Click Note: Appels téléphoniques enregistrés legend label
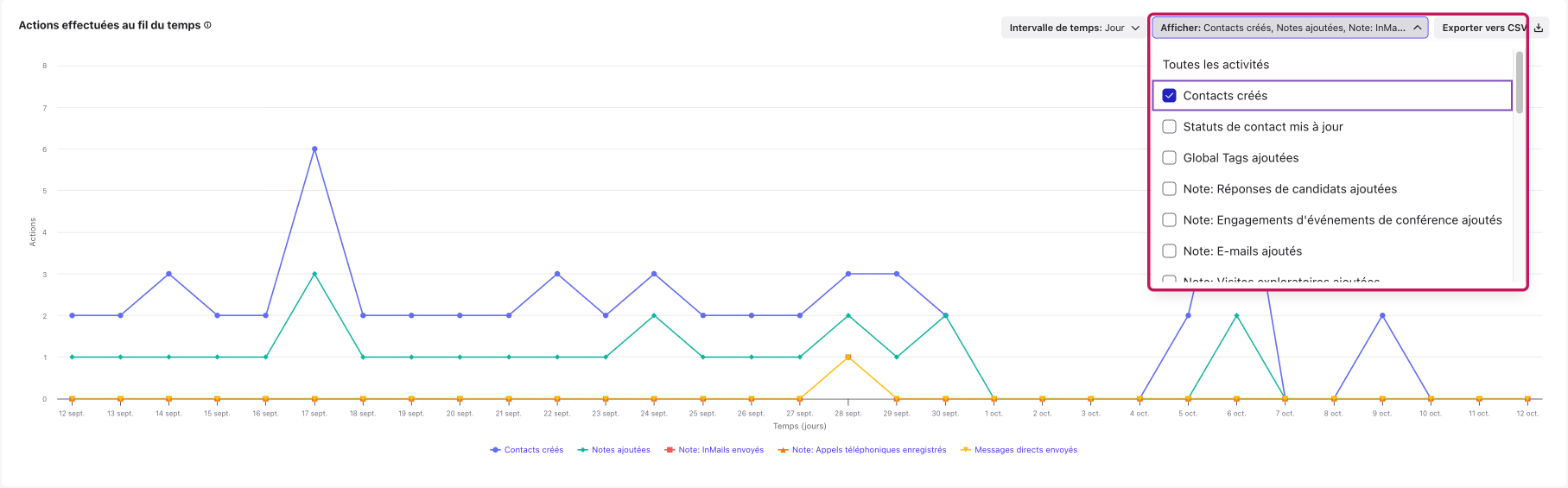 pyautogui.click(x=869, y=450)
